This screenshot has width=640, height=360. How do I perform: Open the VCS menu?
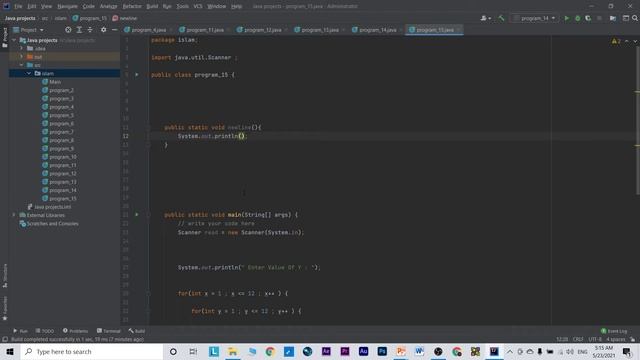pos(198,6)
